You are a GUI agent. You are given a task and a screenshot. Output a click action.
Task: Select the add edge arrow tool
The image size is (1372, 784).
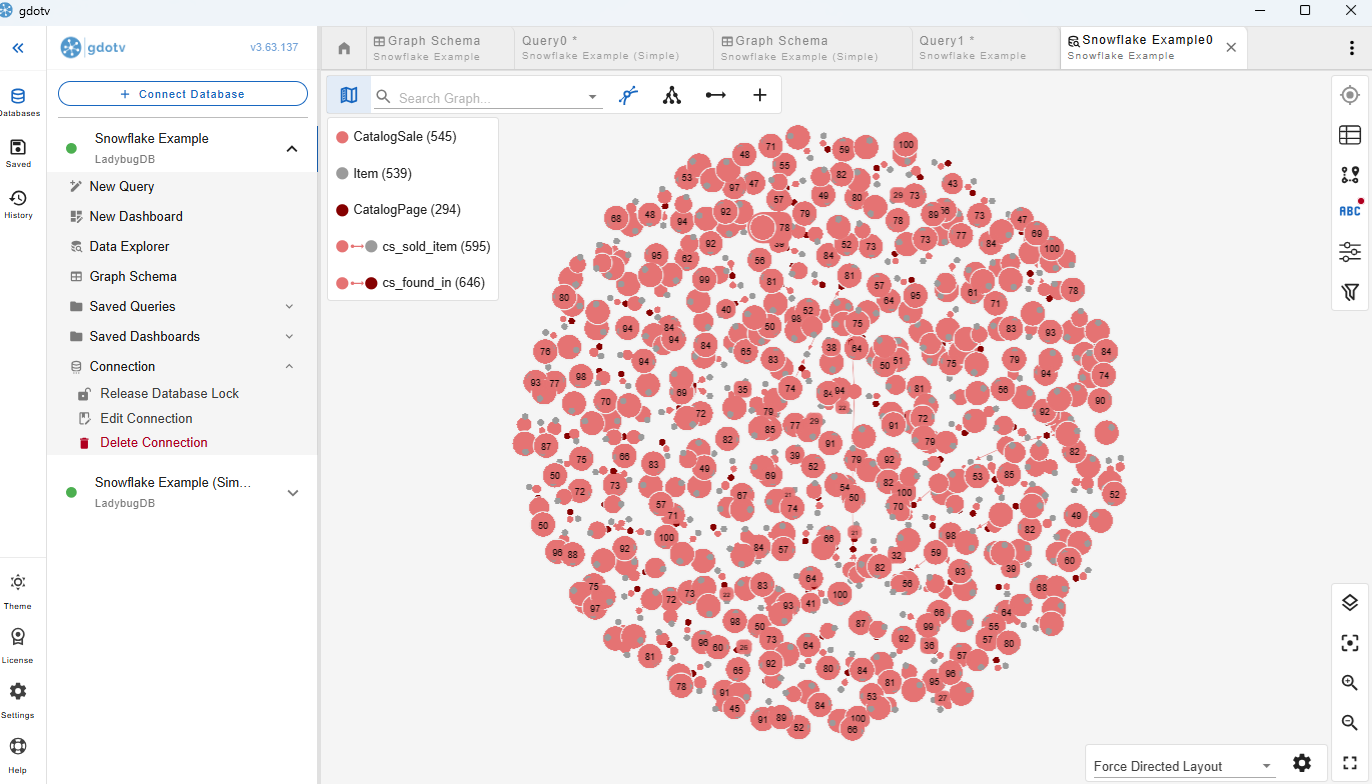716,95
